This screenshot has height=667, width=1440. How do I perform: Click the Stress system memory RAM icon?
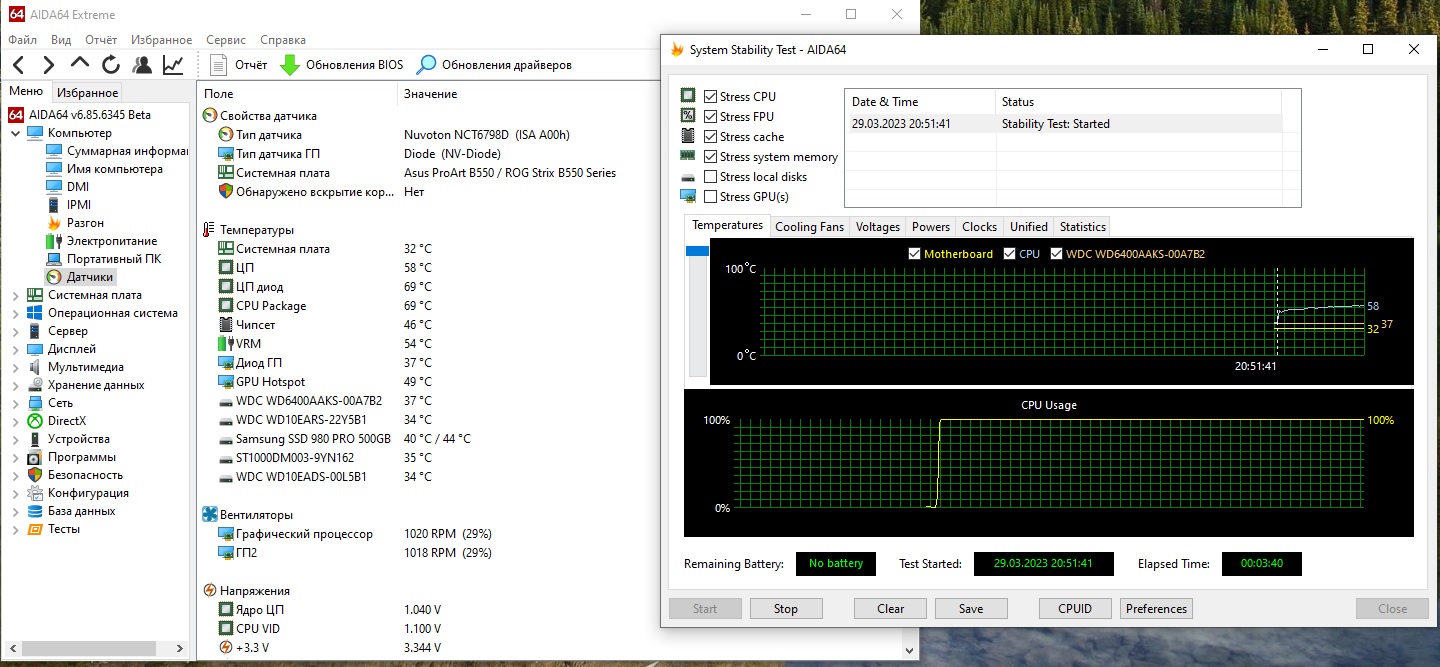pyautogui.click(x=688, y=156)
